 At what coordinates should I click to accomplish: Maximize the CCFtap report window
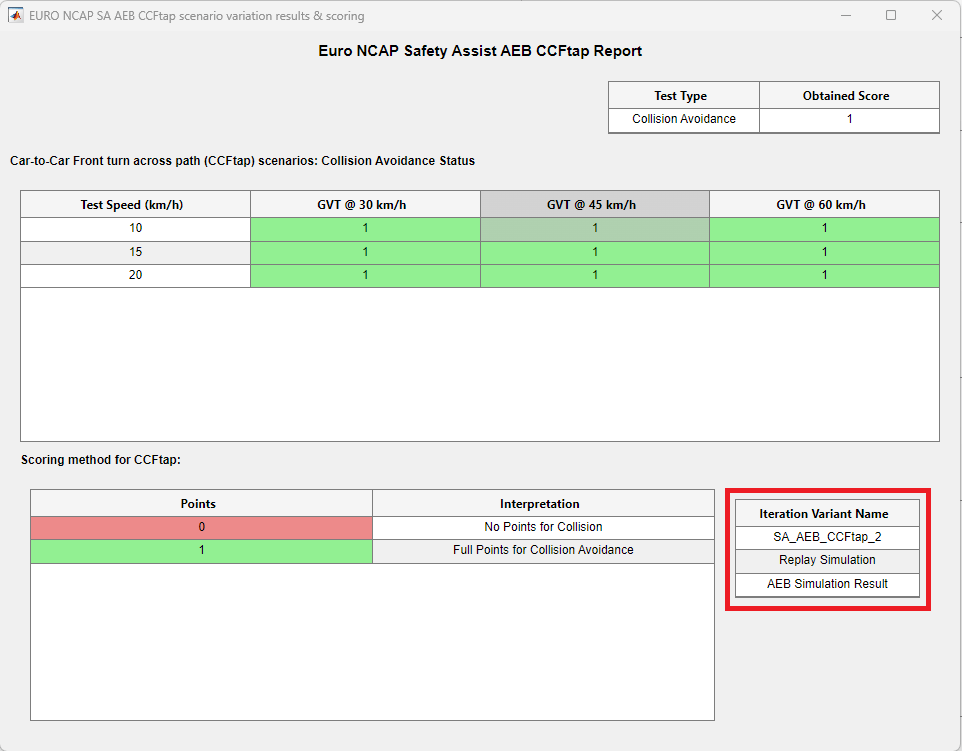[x=891, y=15]
